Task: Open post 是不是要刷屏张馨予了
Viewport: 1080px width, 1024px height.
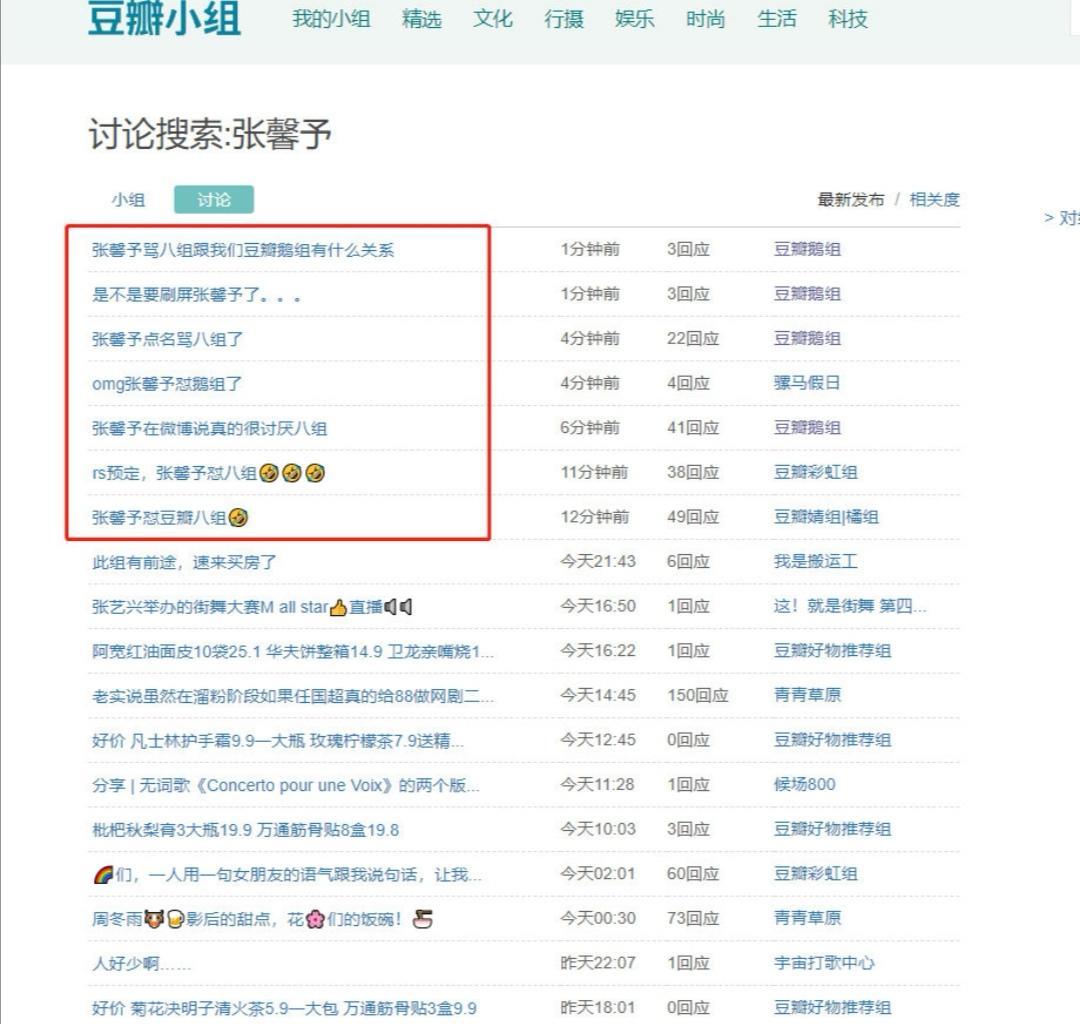Action: click(196, 295)
